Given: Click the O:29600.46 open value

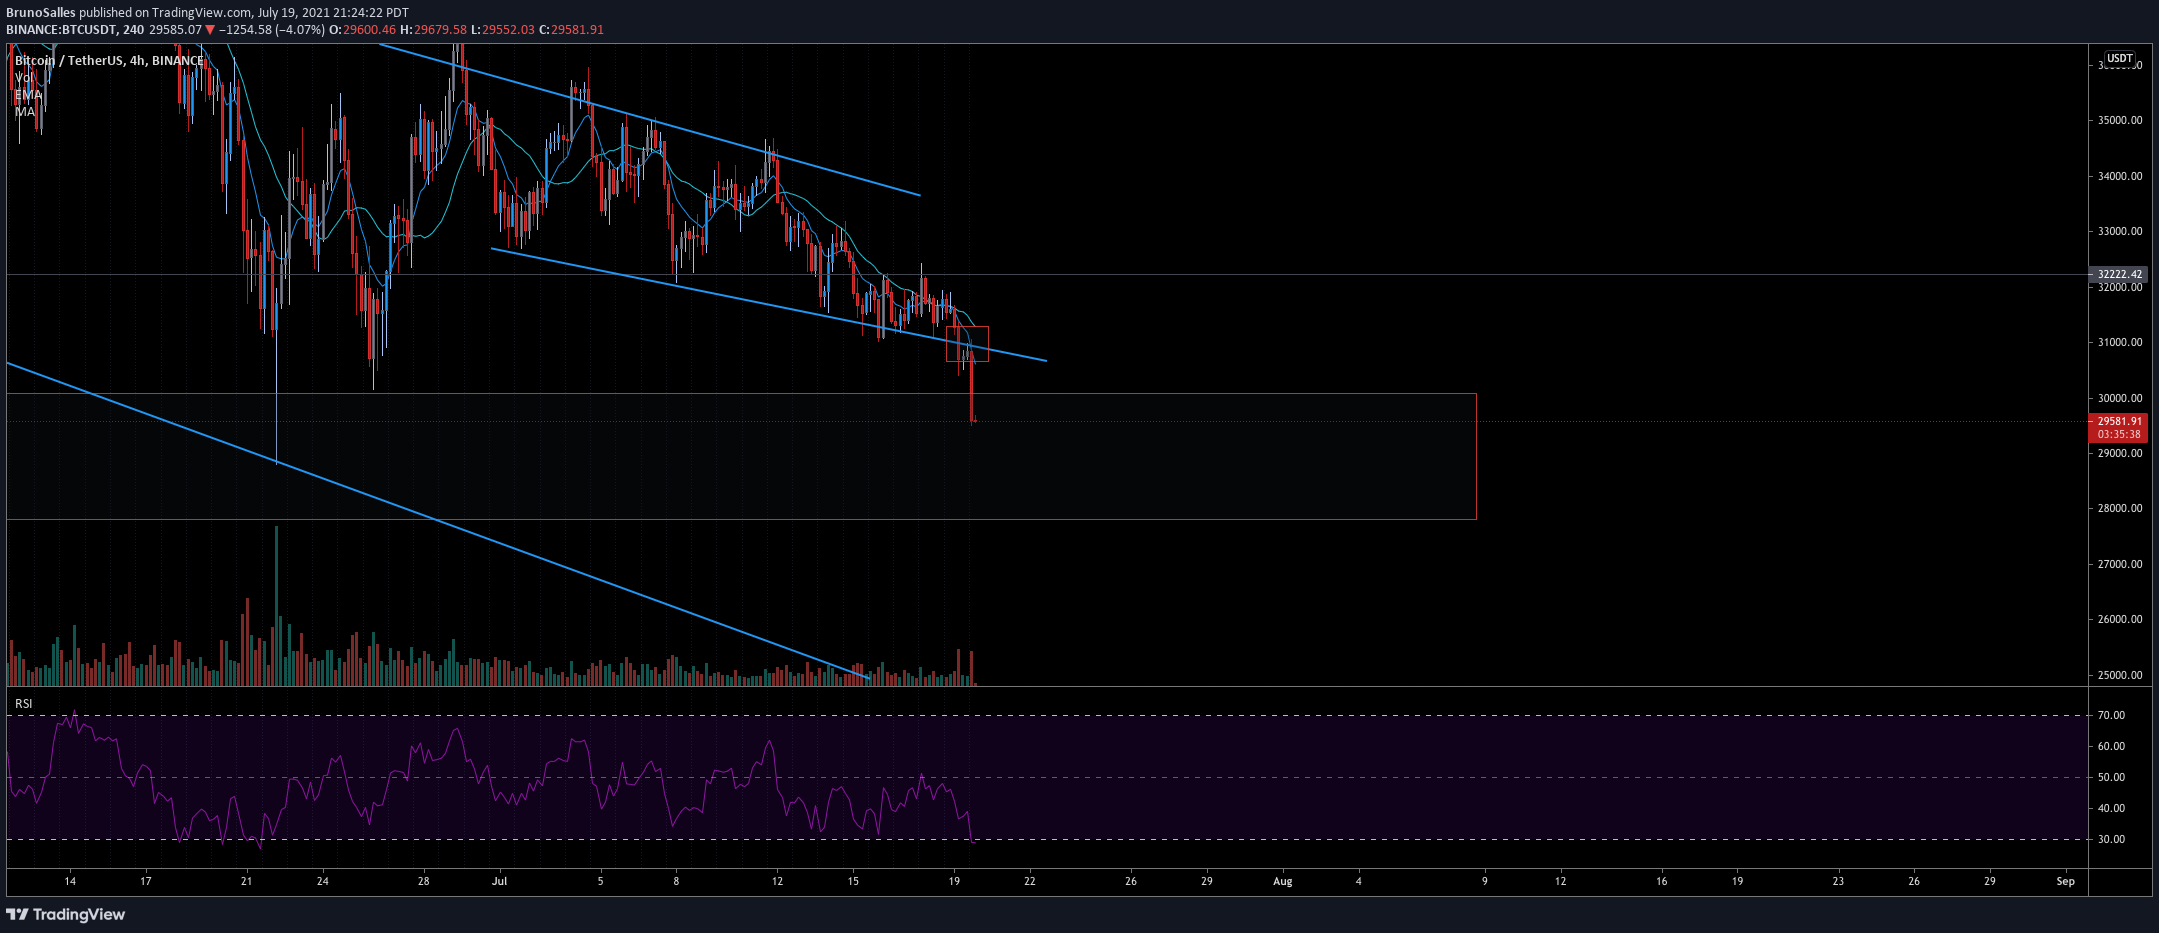Looking at the screenshot, I should tap(363, 30).
